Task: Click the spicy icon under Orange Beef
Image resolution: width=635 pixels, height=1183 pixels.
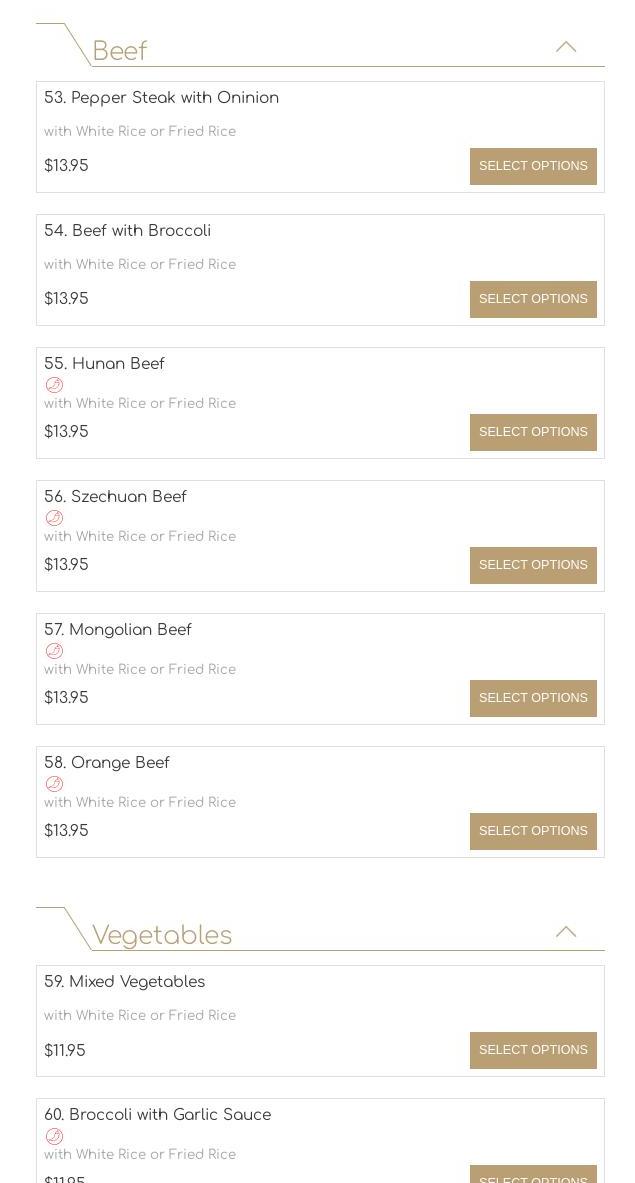Action: coord(54,784)
